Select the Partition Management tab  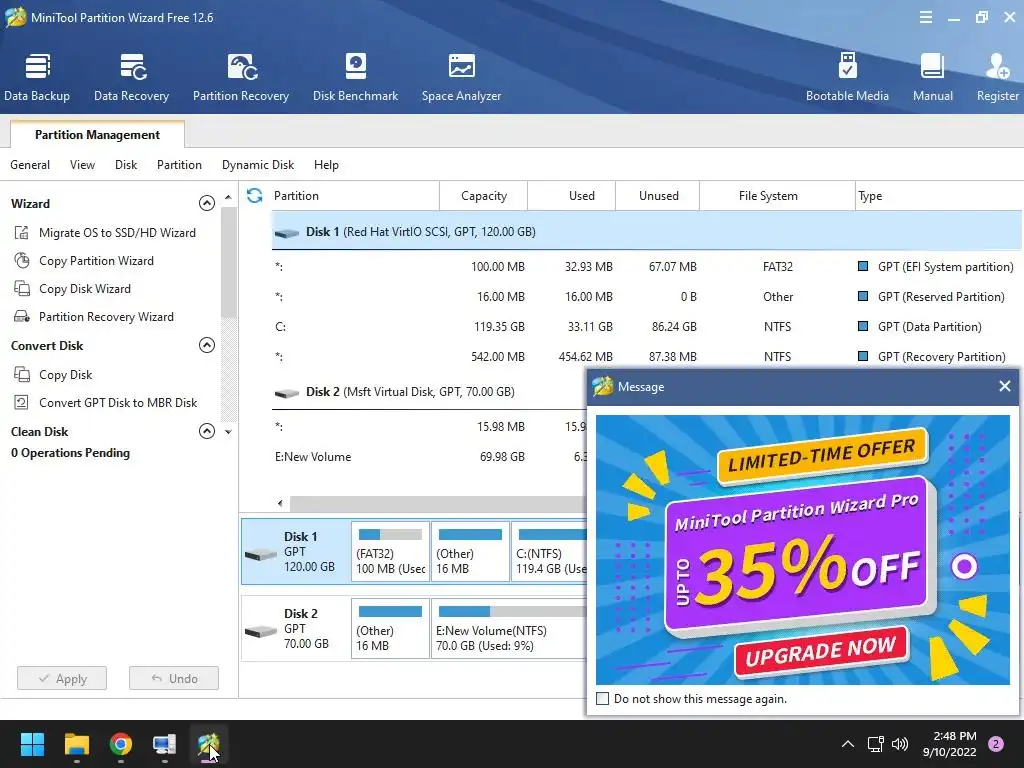[x=97, y=135]
